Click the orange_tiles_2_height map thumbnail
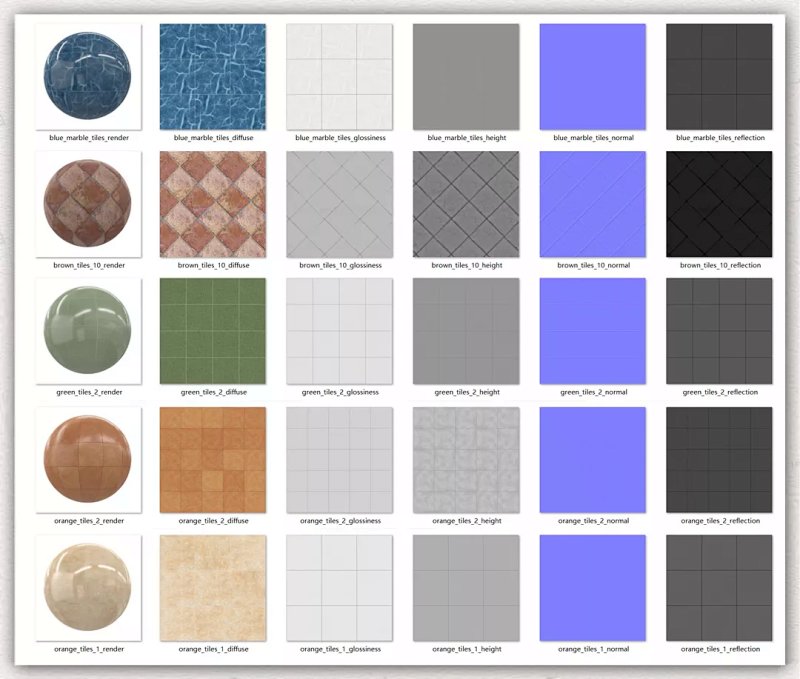Image resolution: width=800 pixels, height=679 pixels. coord(466,460)
